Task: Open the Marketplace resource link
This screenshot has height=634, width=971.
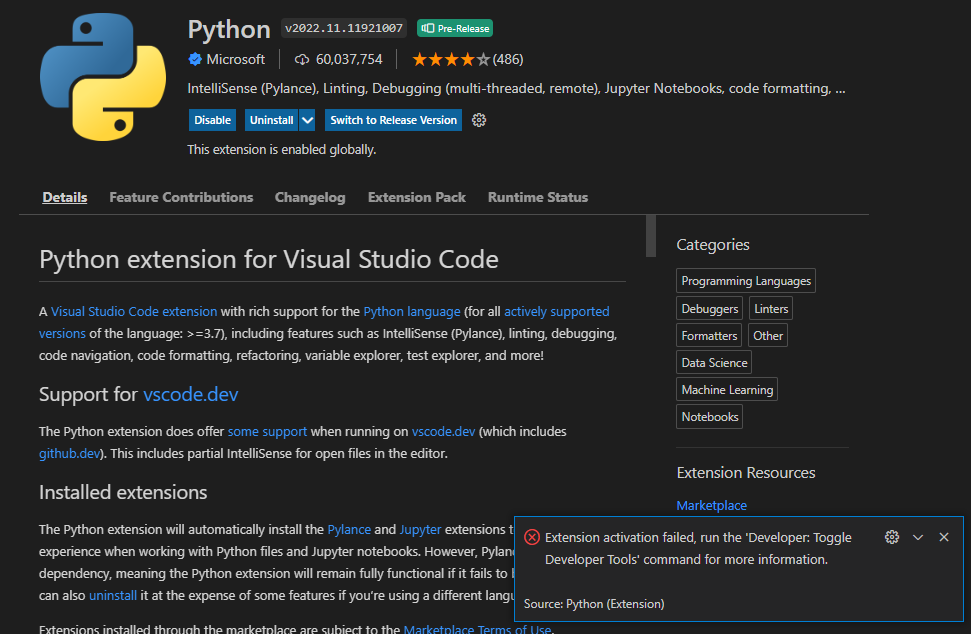Action: (x=711, y=505)
